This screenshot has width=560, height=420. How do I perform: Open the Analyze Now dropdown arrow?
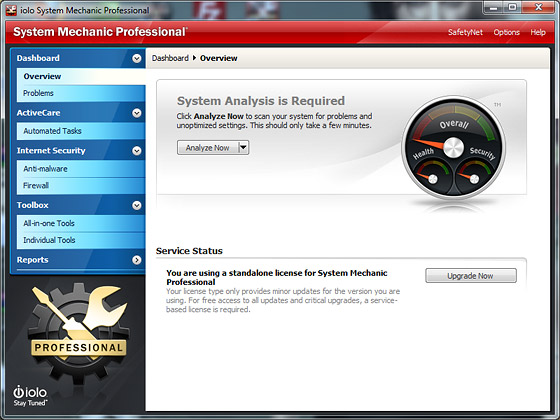243,148
